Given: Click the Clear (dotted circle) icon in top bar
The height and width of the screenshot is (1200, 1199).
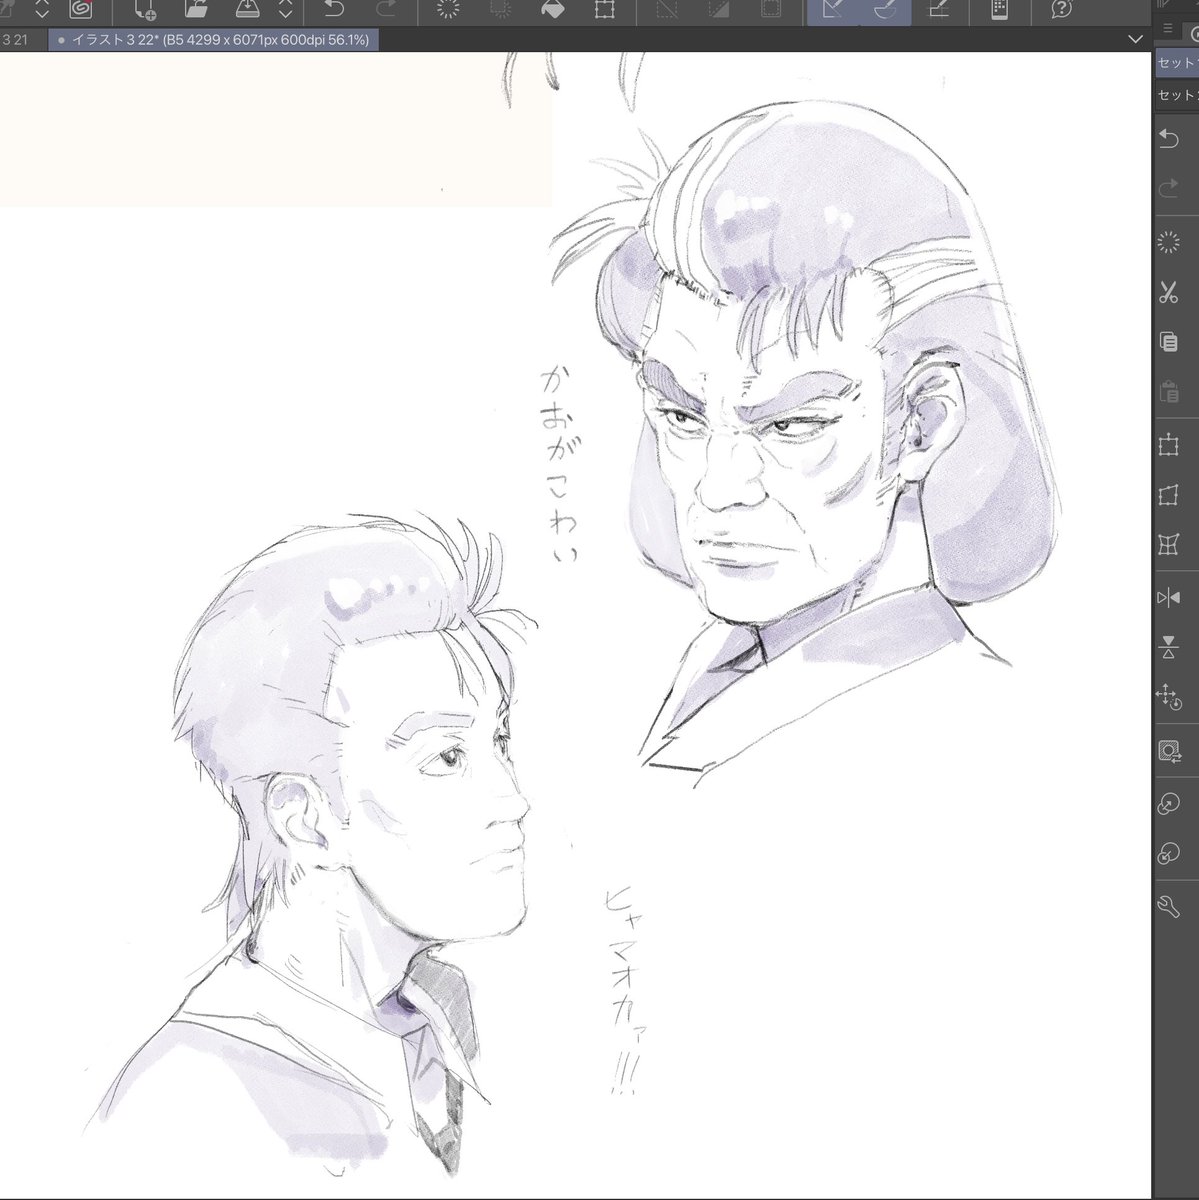Looking at the screenshot, I should [x=448, y=10].
